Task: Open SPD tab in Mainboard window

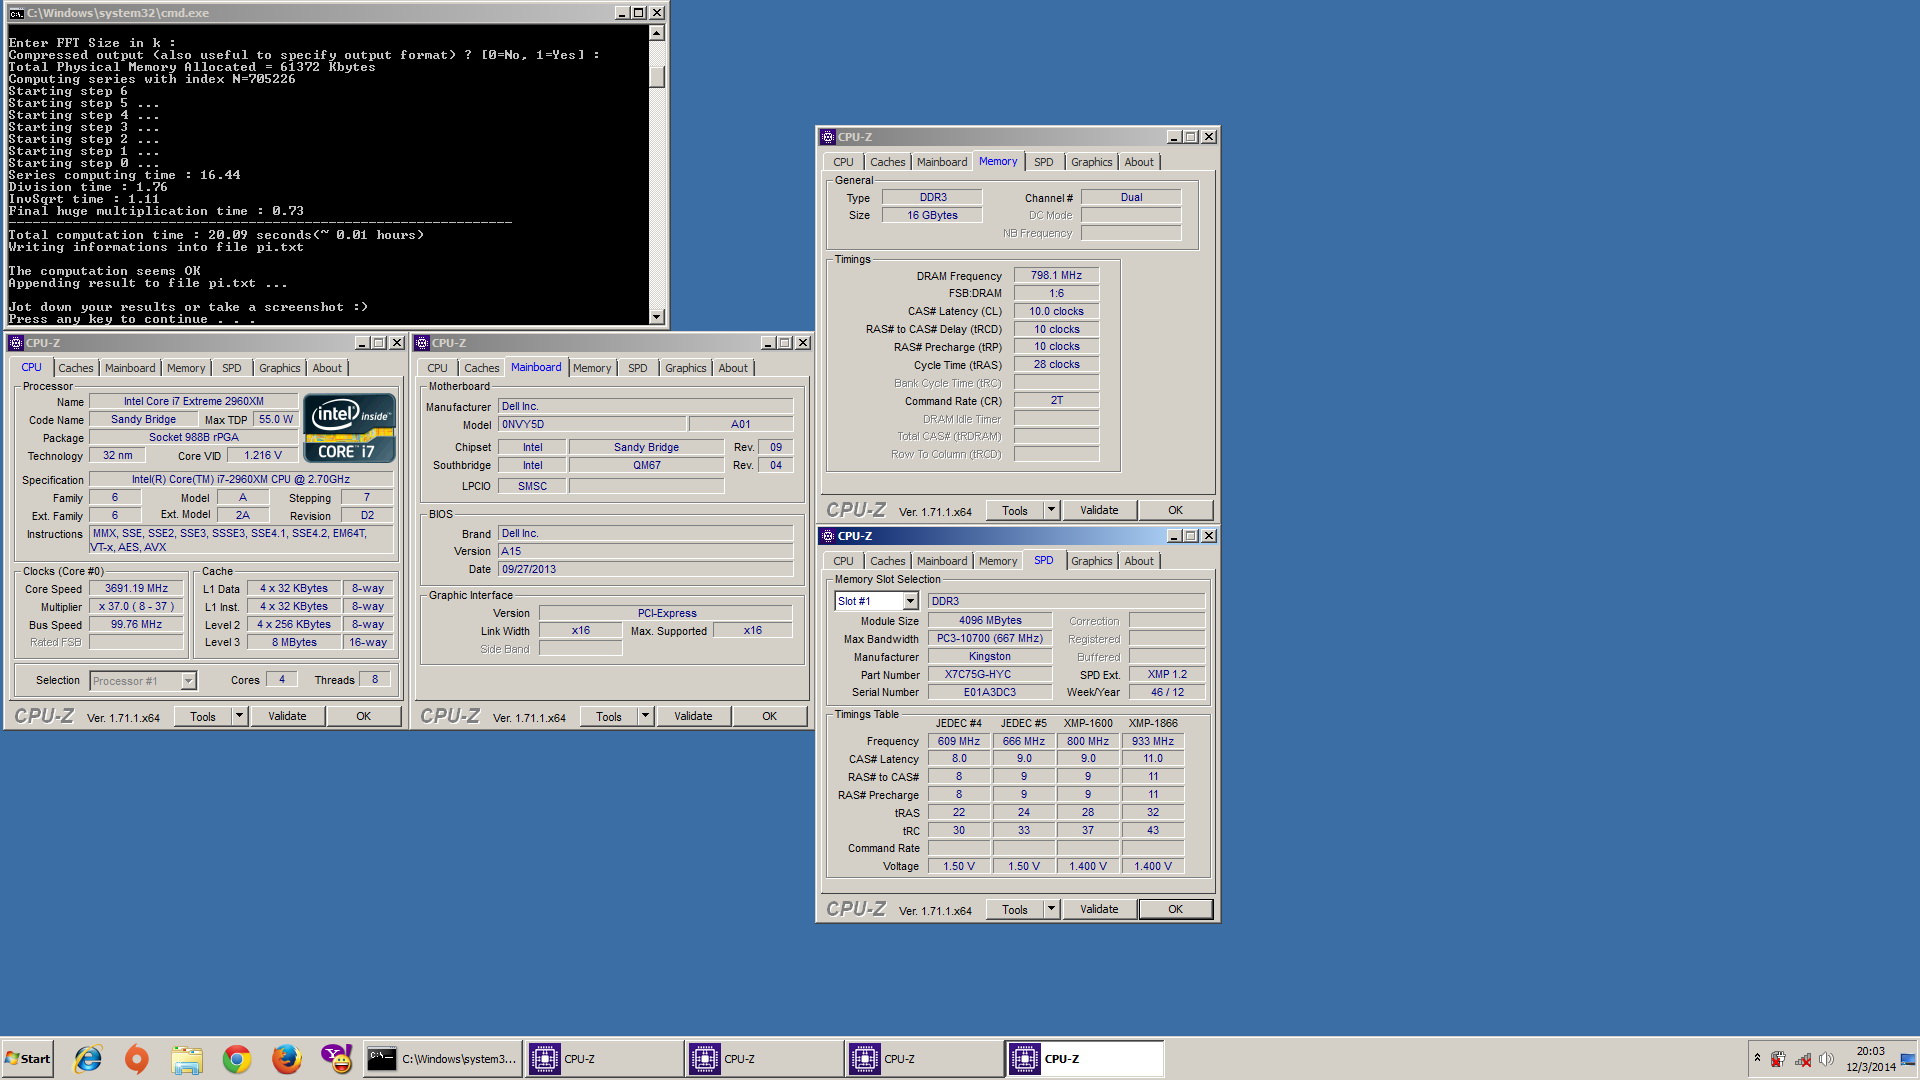Action: point(638,368)
